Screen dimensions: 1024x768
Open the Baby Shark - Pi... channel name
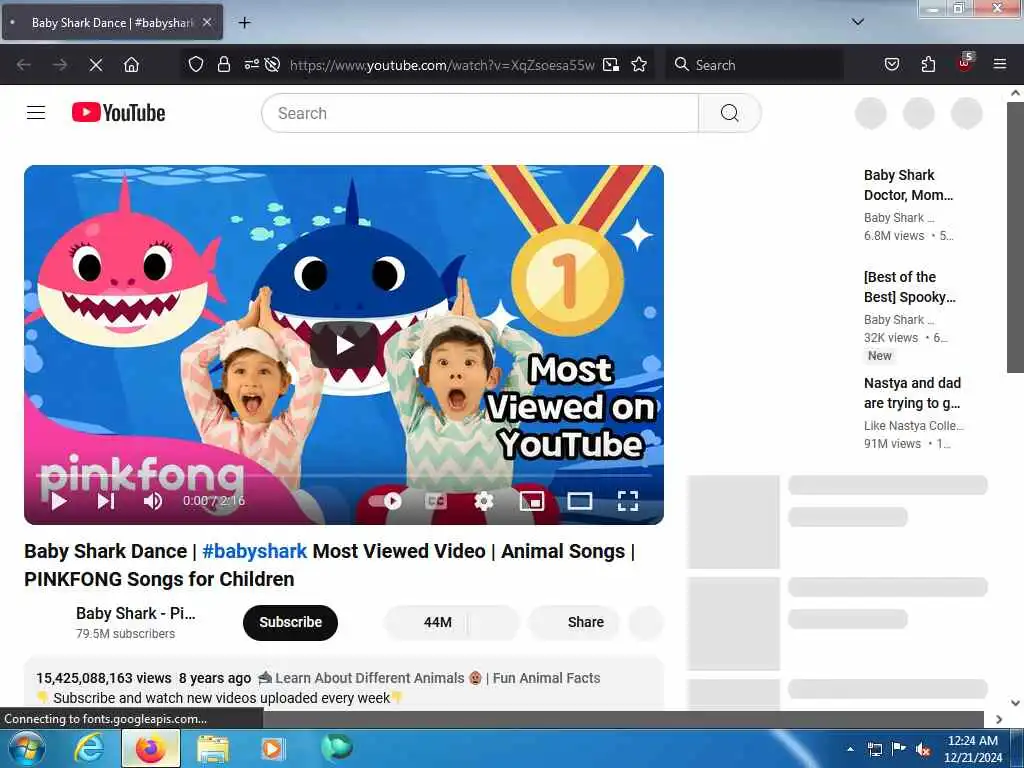click(136, 613)
